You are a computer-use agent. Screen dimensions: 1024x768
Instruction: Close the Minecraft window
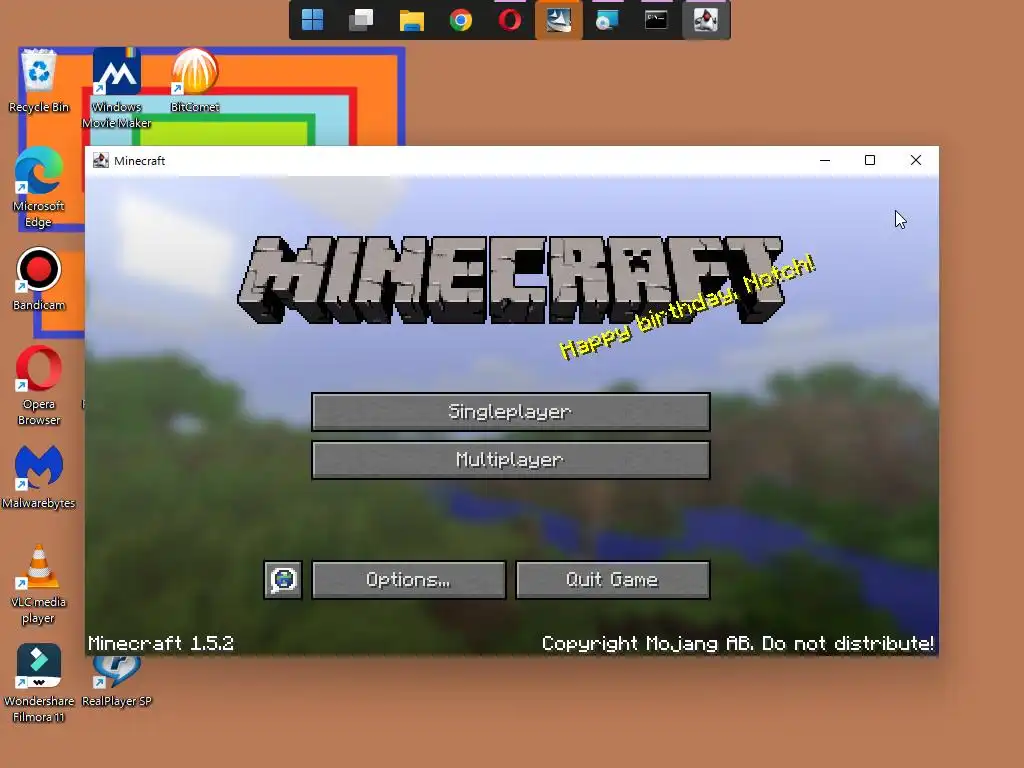click(x=916, y=161)
